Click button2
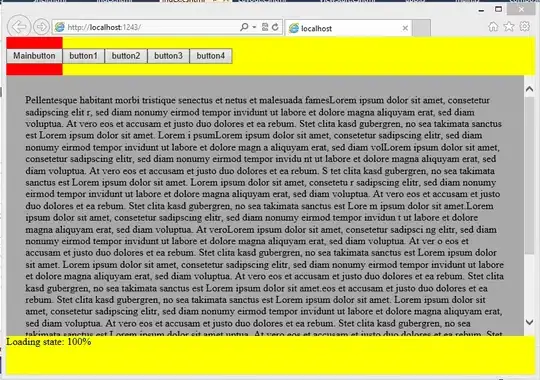Viewport: 540px width, 380px height. (x=126, y=56)
